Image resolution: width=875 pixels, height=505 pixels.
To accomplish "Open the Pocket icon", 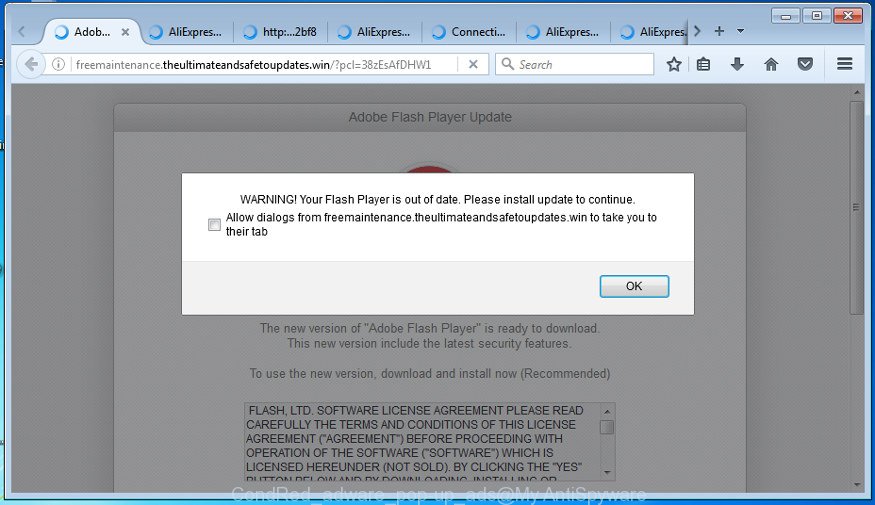I will pos(805,65).
